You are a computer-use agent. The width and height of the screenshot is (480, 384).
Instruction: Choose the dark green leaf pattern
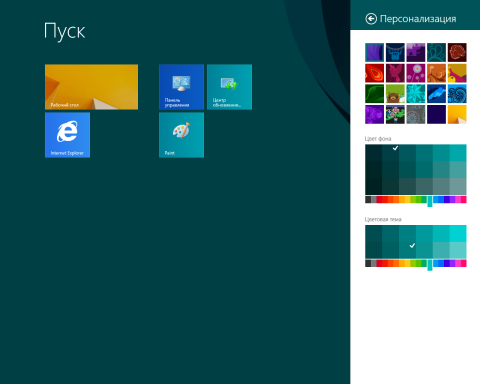point(374,94)
